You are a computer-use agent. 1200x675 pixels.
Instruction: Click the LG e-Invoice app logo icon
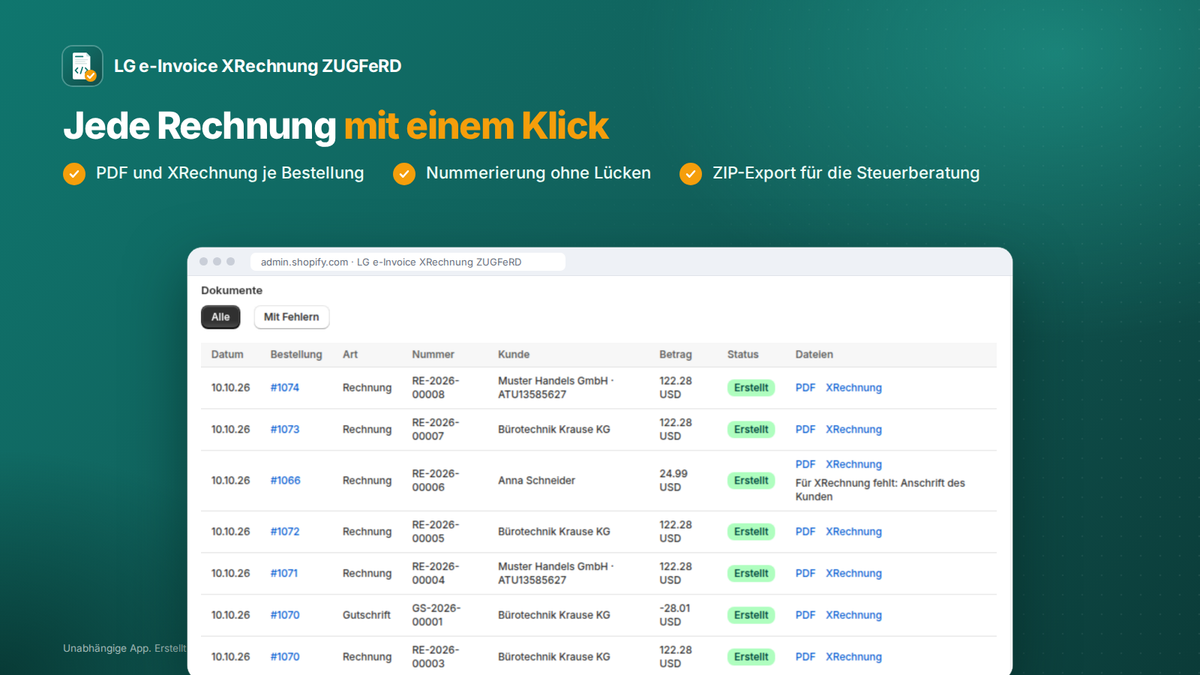pyautogui.click(x=82, y=66)
